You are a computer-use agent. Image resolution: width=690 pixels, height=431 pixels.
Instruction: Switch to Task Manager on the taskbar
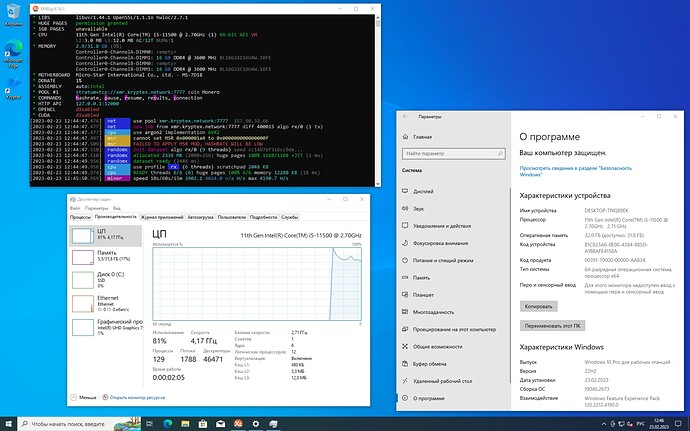[x=273, y=424]
